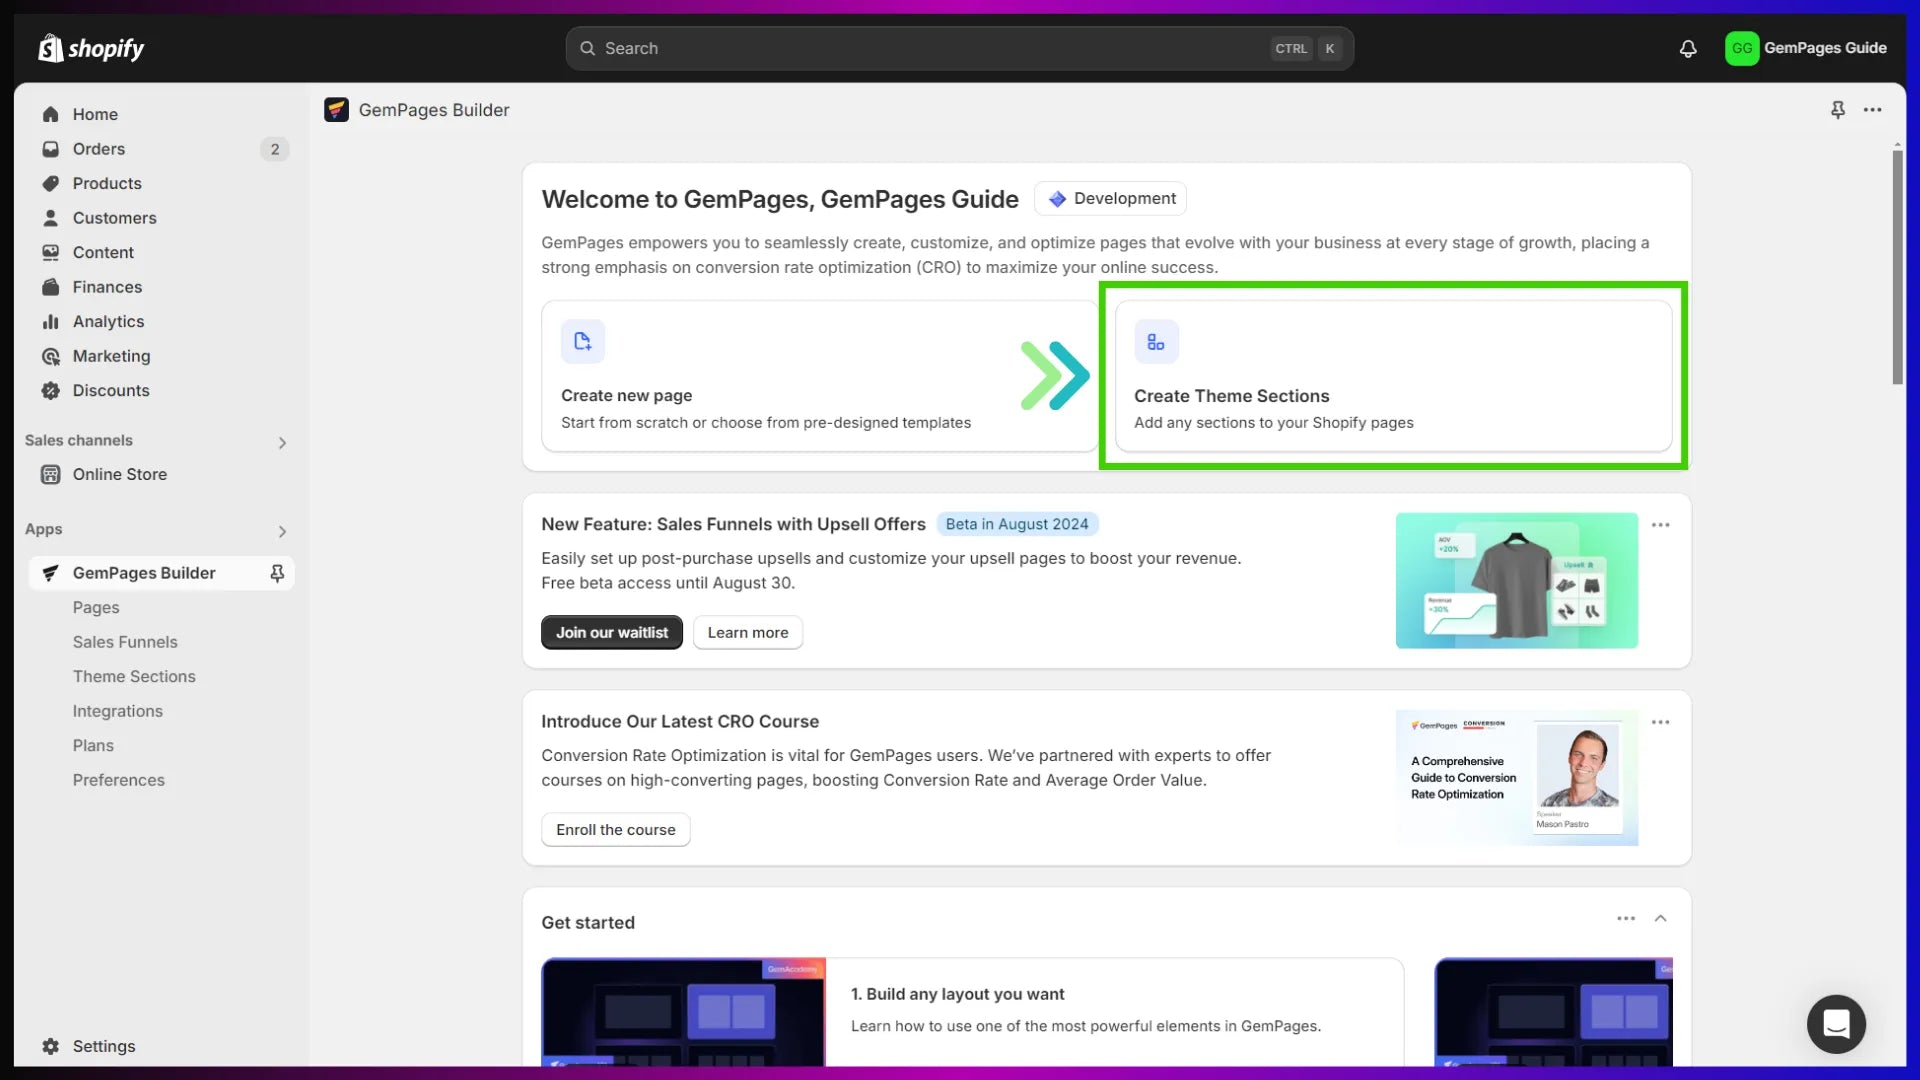Click the Online Store storefront icon
Viewport: 1920px width, 1080px height.
tap(51, 474)
